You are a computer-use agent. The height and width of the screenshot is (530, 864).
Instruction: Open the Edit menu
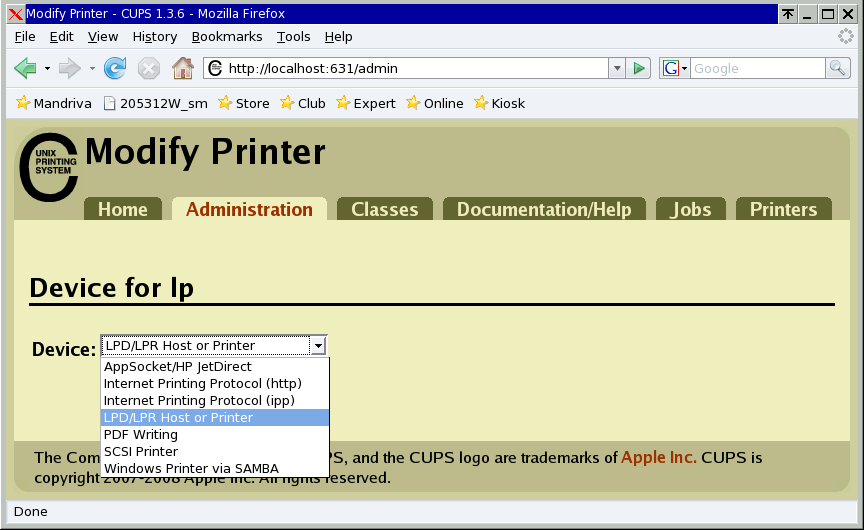61,37
